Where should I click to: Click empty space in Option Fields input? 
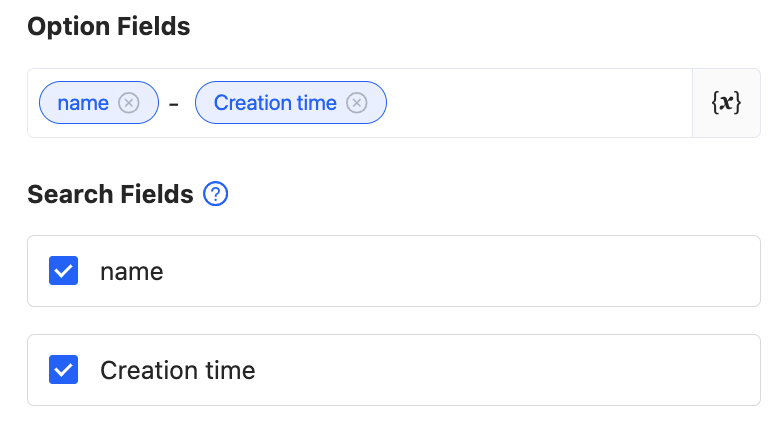point(540,103)
